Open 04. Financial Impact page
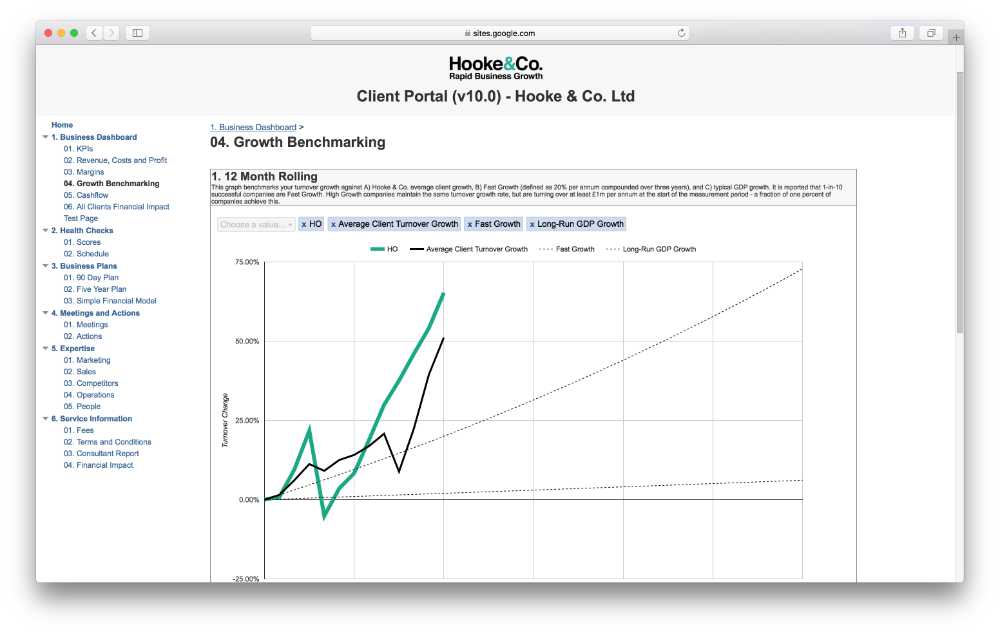1000x634 pixels. [x=98, y=466]
